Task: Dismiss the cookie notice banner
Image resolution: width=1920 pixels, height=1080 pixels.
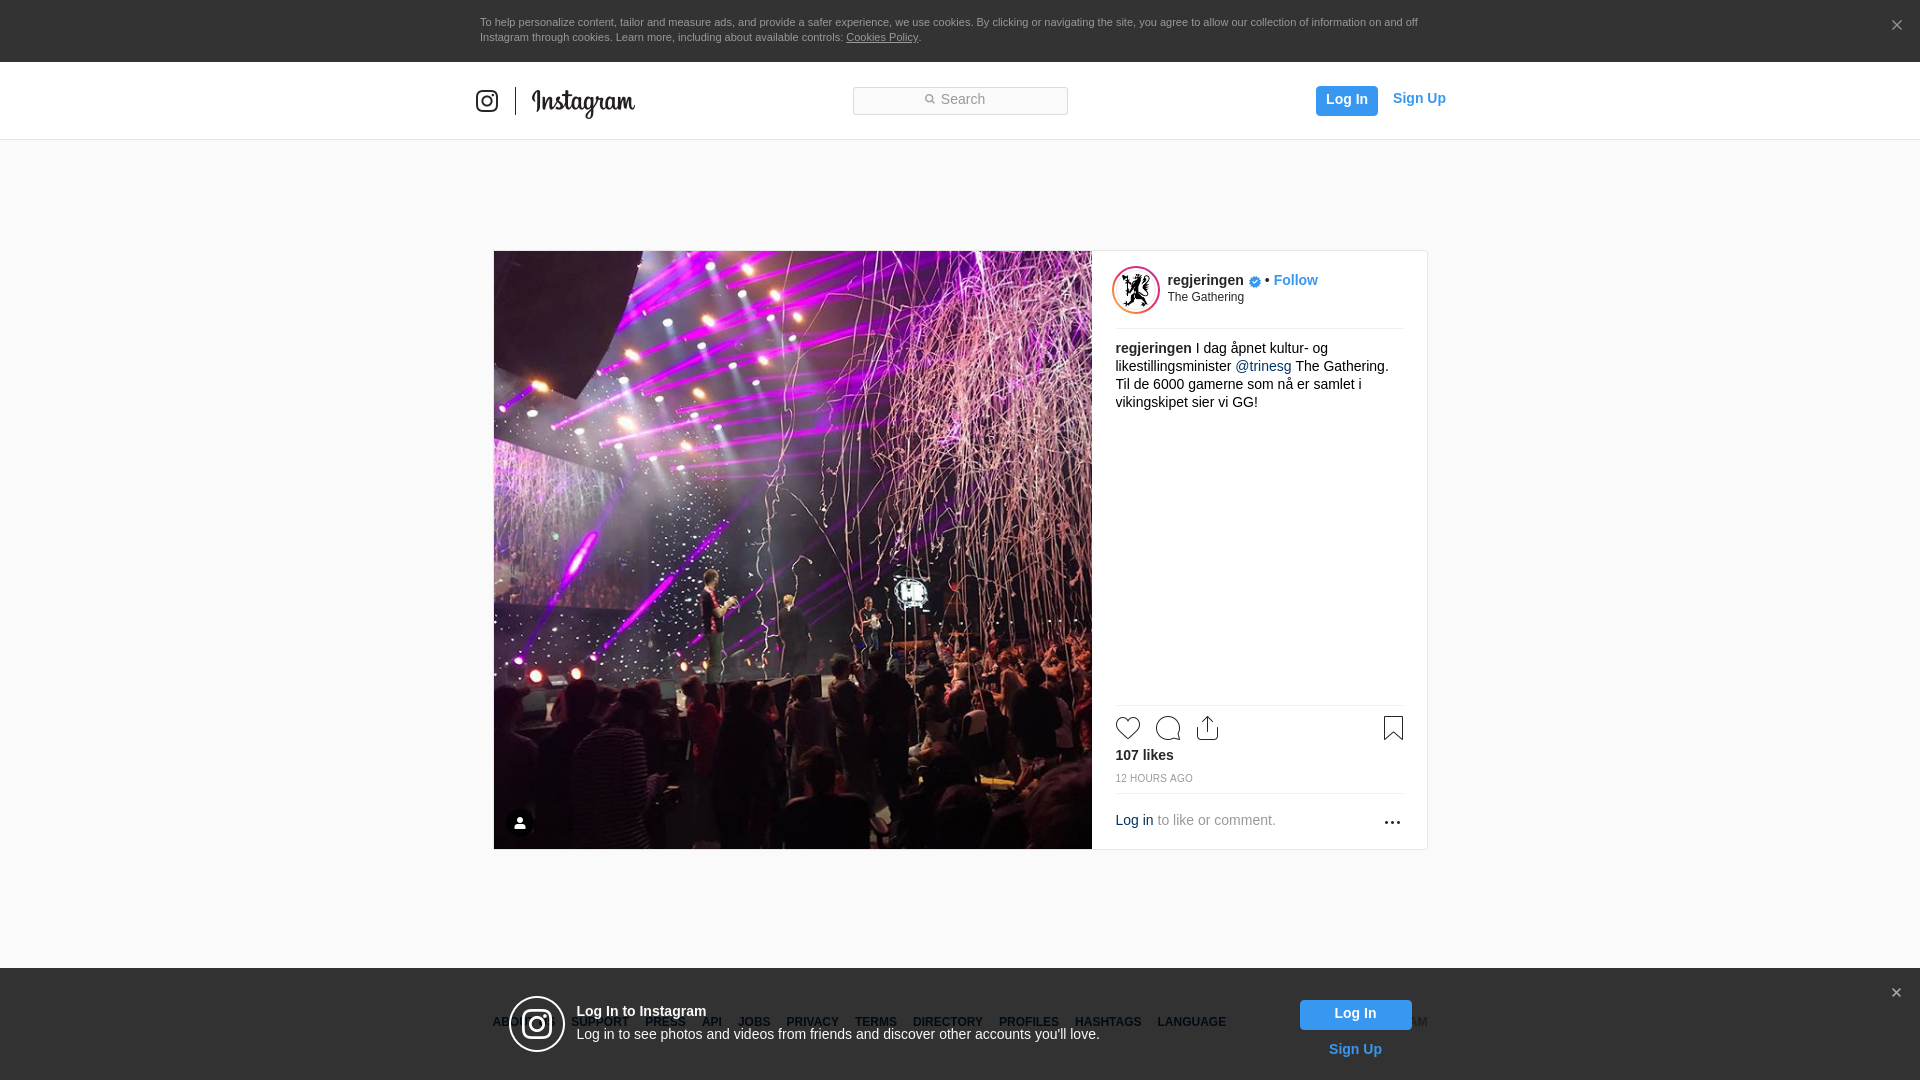Action: tap(1896, 25)
